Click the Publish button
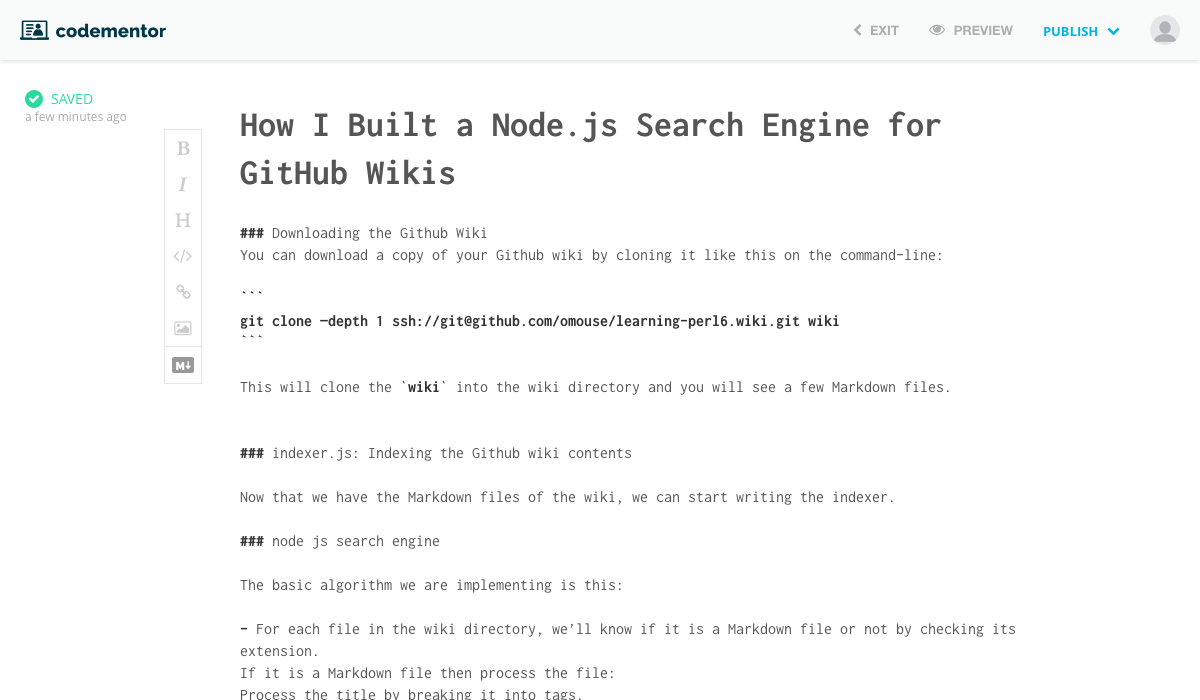Viewport: 1200px width, 700px height. click(1070, 31)
